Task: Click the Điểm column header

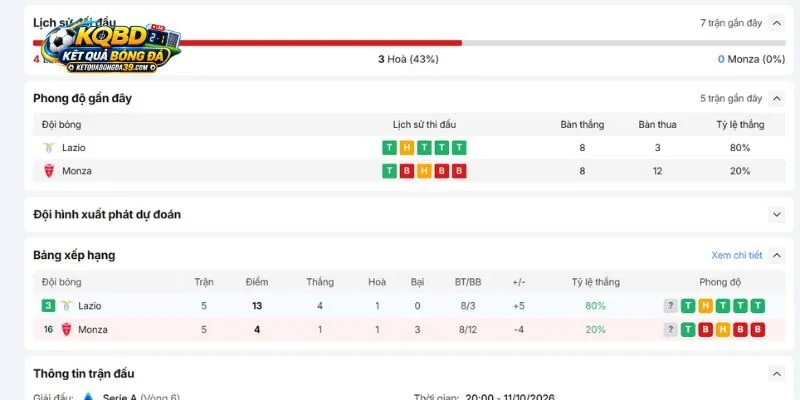Action: pos(257,282)
